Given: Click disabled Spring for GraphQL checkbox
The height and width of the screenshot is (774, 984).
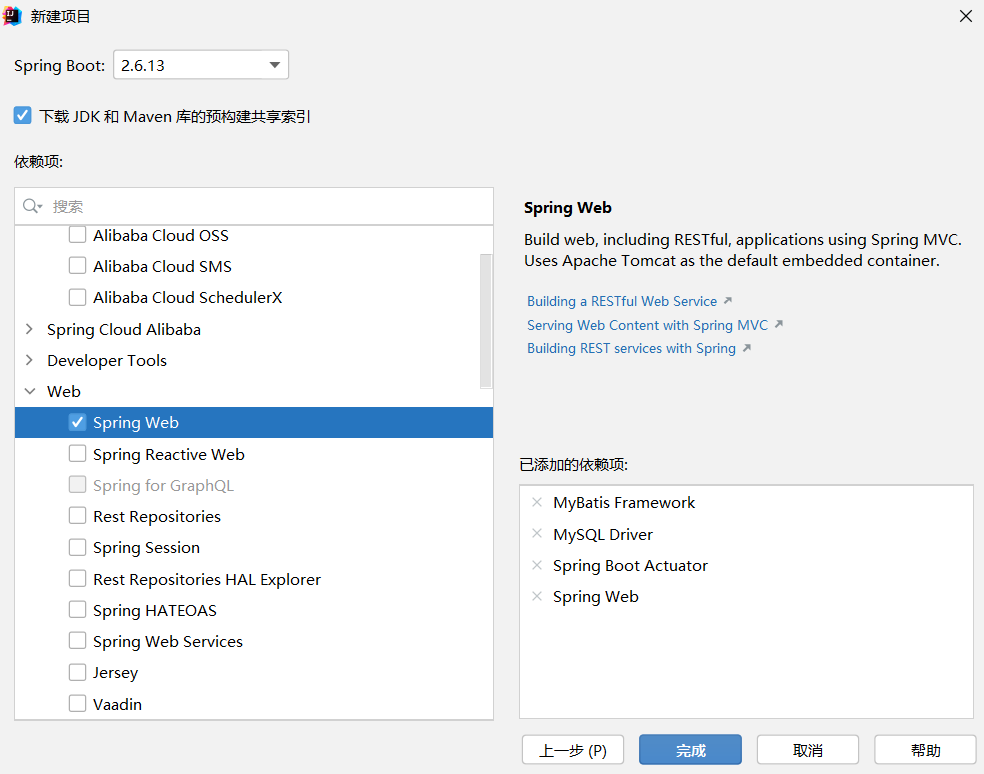Looking at the screenshot, I should (x=77, y=485).
